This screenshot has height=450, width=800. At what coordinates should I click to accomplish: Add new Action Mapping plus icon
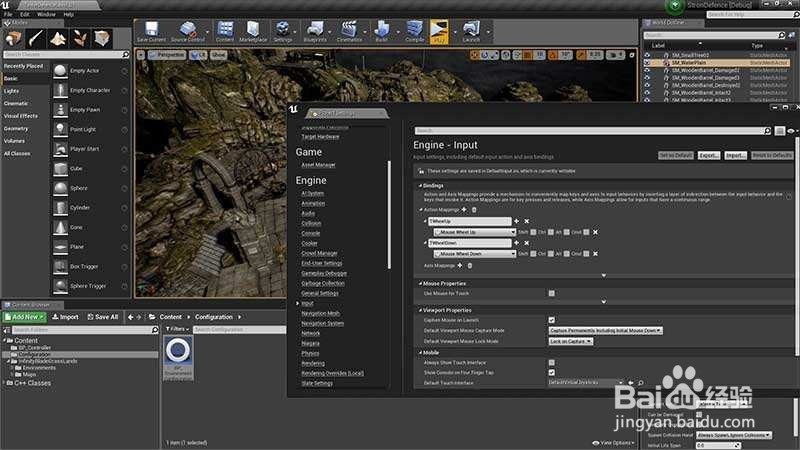pyautogui.click(x=464, y=210)
